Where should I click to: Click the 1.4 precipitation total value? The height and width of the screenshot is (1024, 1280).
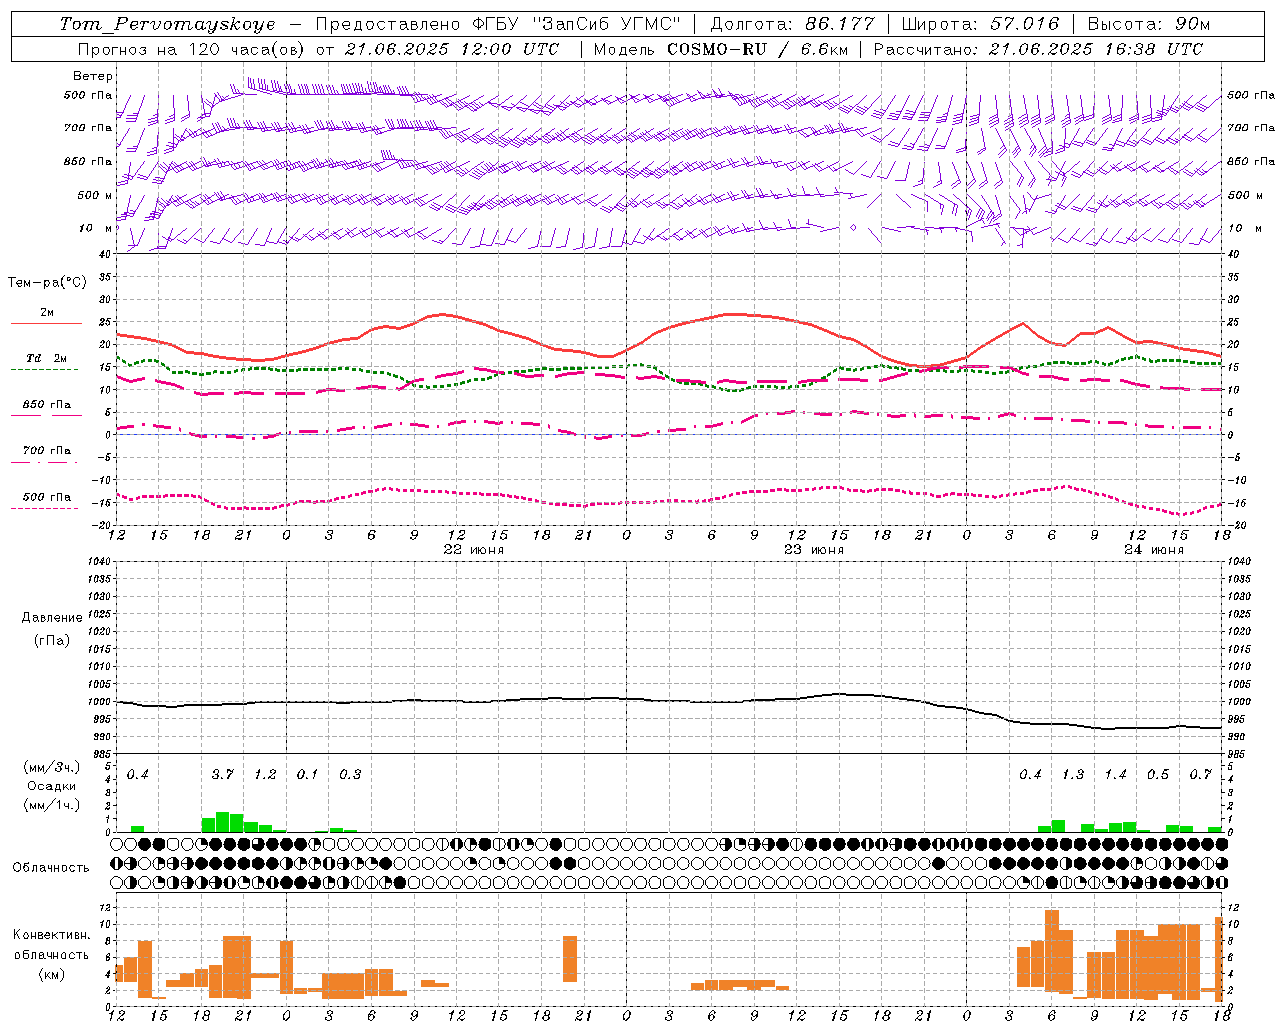point(1115,775)
